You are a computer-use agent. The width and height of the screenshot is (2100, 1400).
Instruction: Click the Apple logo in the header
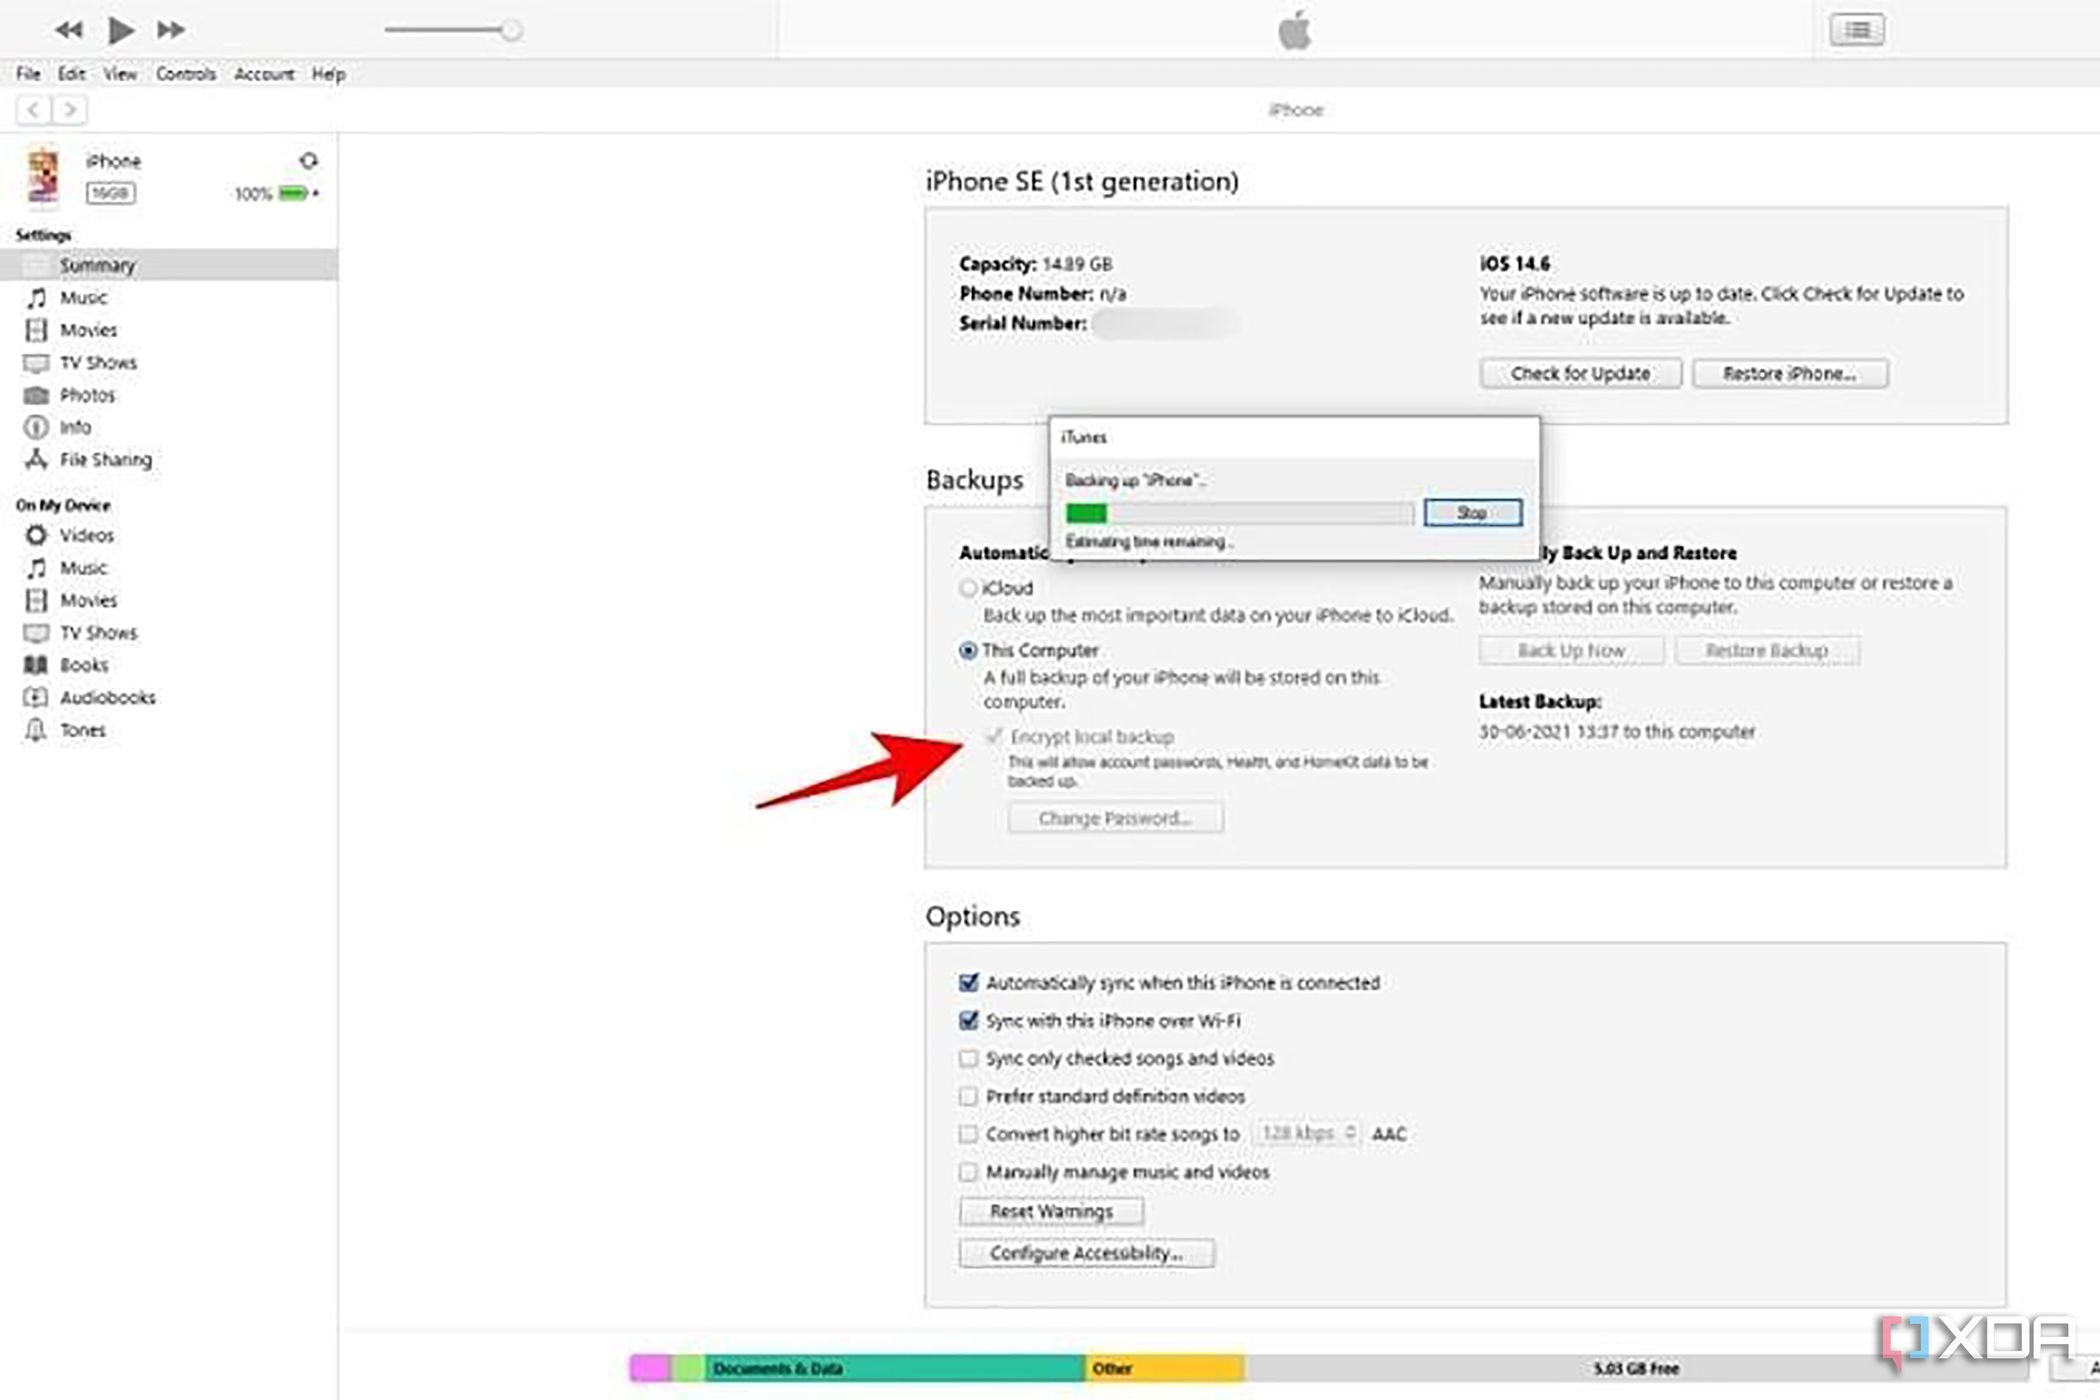1295,29
